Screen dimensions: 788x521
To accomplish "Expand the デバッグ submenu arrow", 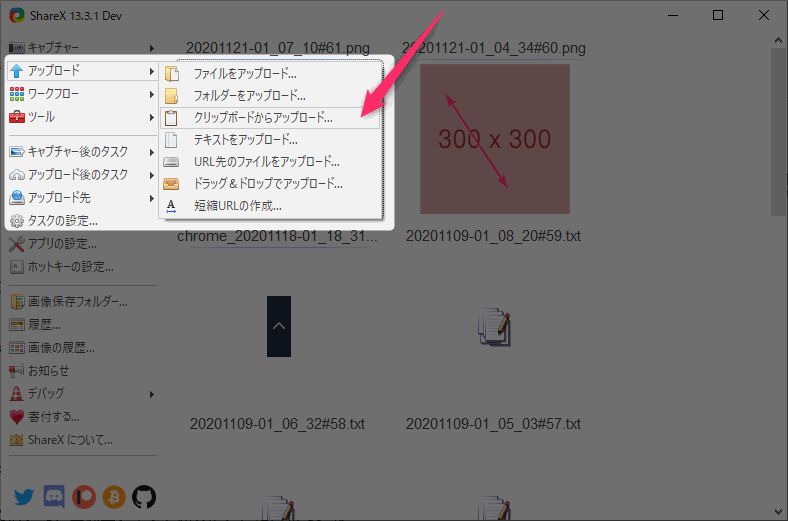I will (x=151, y=394).
